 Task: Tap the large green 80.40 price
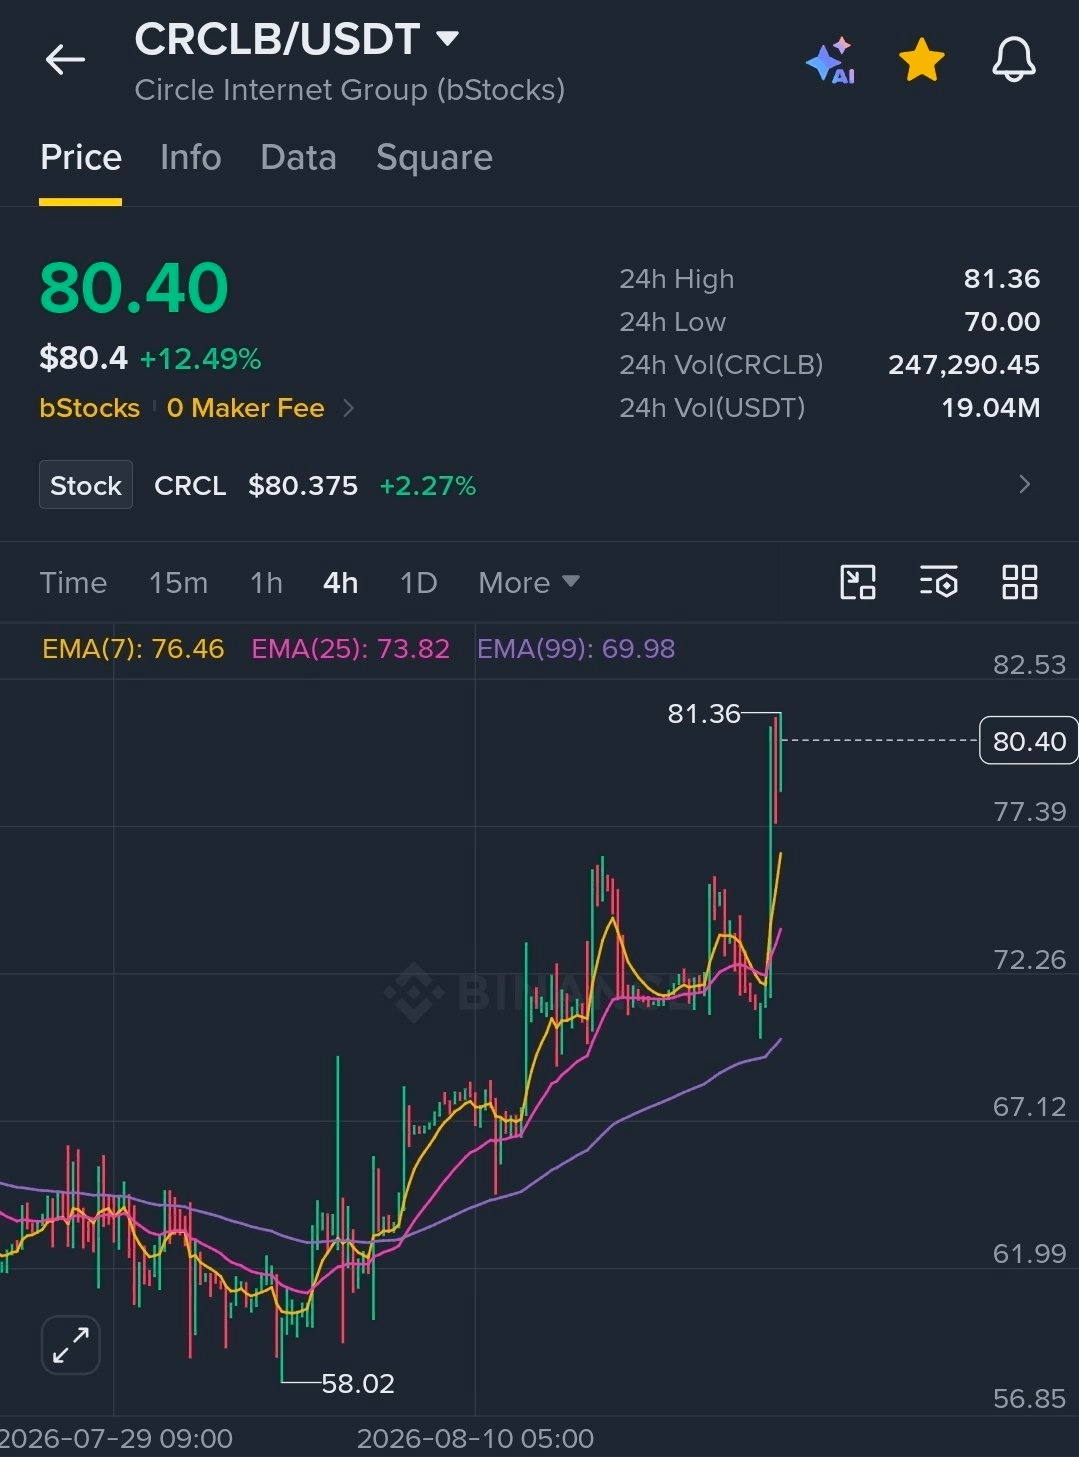click(x=134, y=288)
